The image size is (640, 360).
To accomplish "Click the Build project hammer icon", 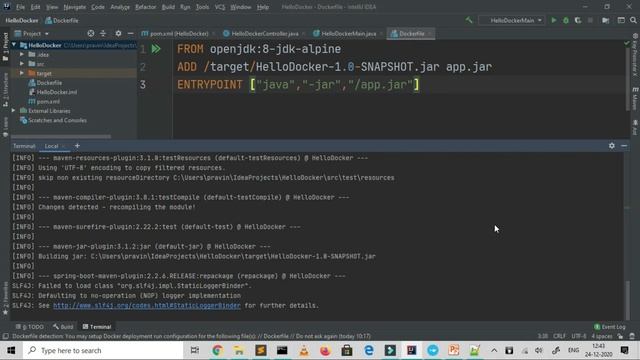I will pyautogui.click(x=469, y=20).
